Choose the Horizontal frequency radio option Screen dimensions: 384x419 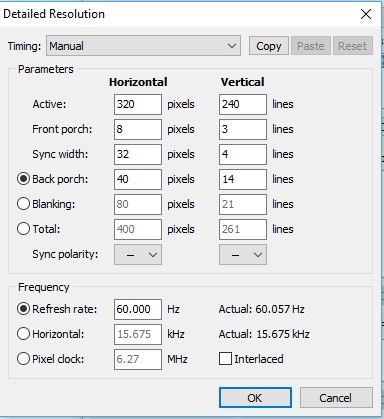(23, 334)
